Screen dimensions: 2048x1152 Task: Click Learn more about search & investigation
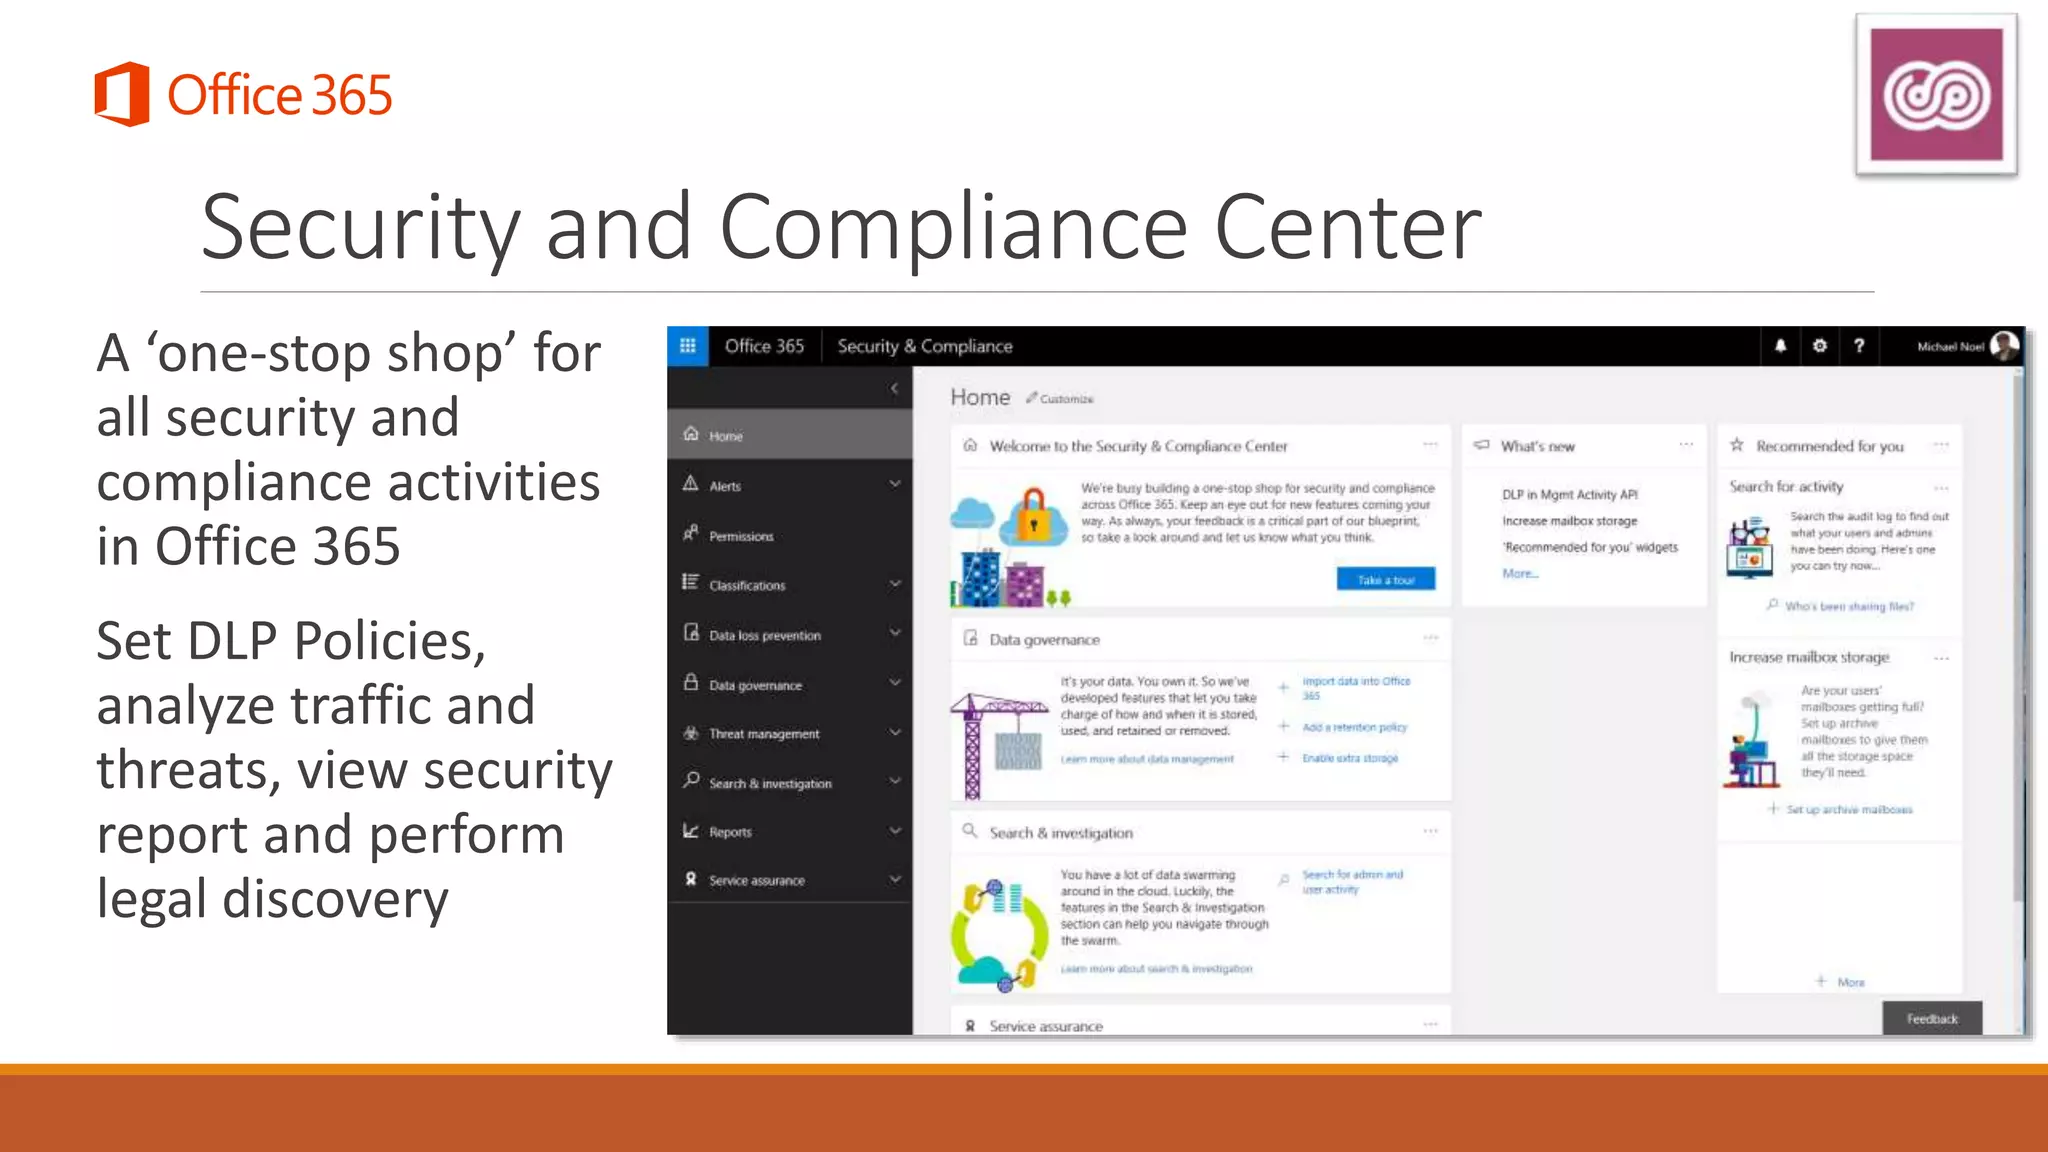pos(1156,968)
